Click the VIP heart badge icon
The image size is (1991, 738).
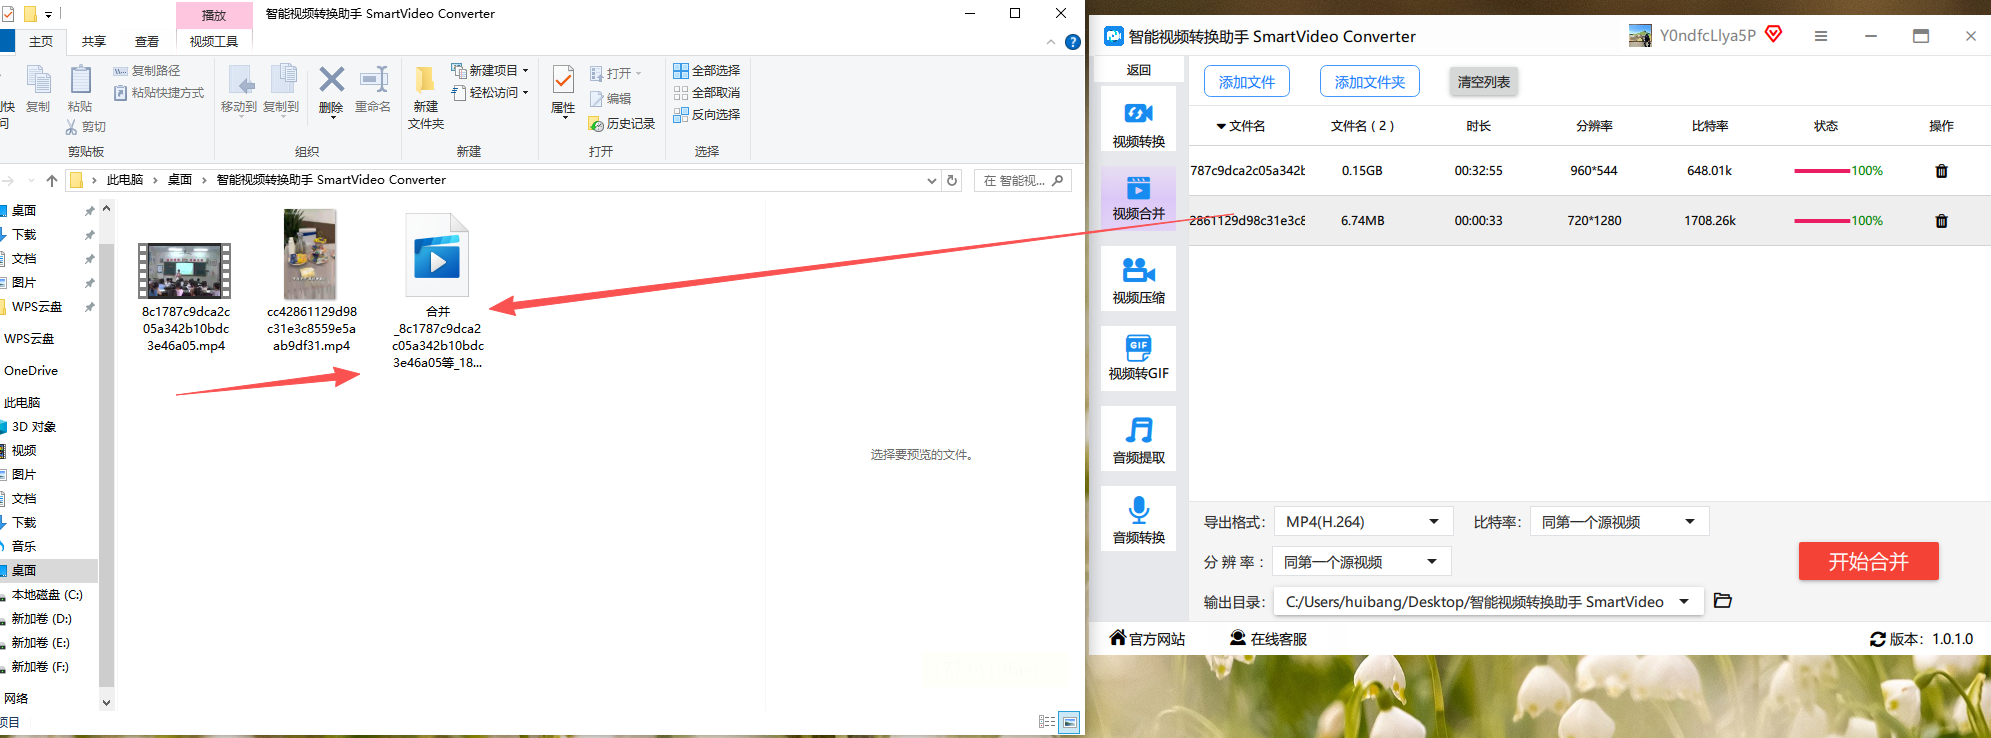pos(1774,34)
